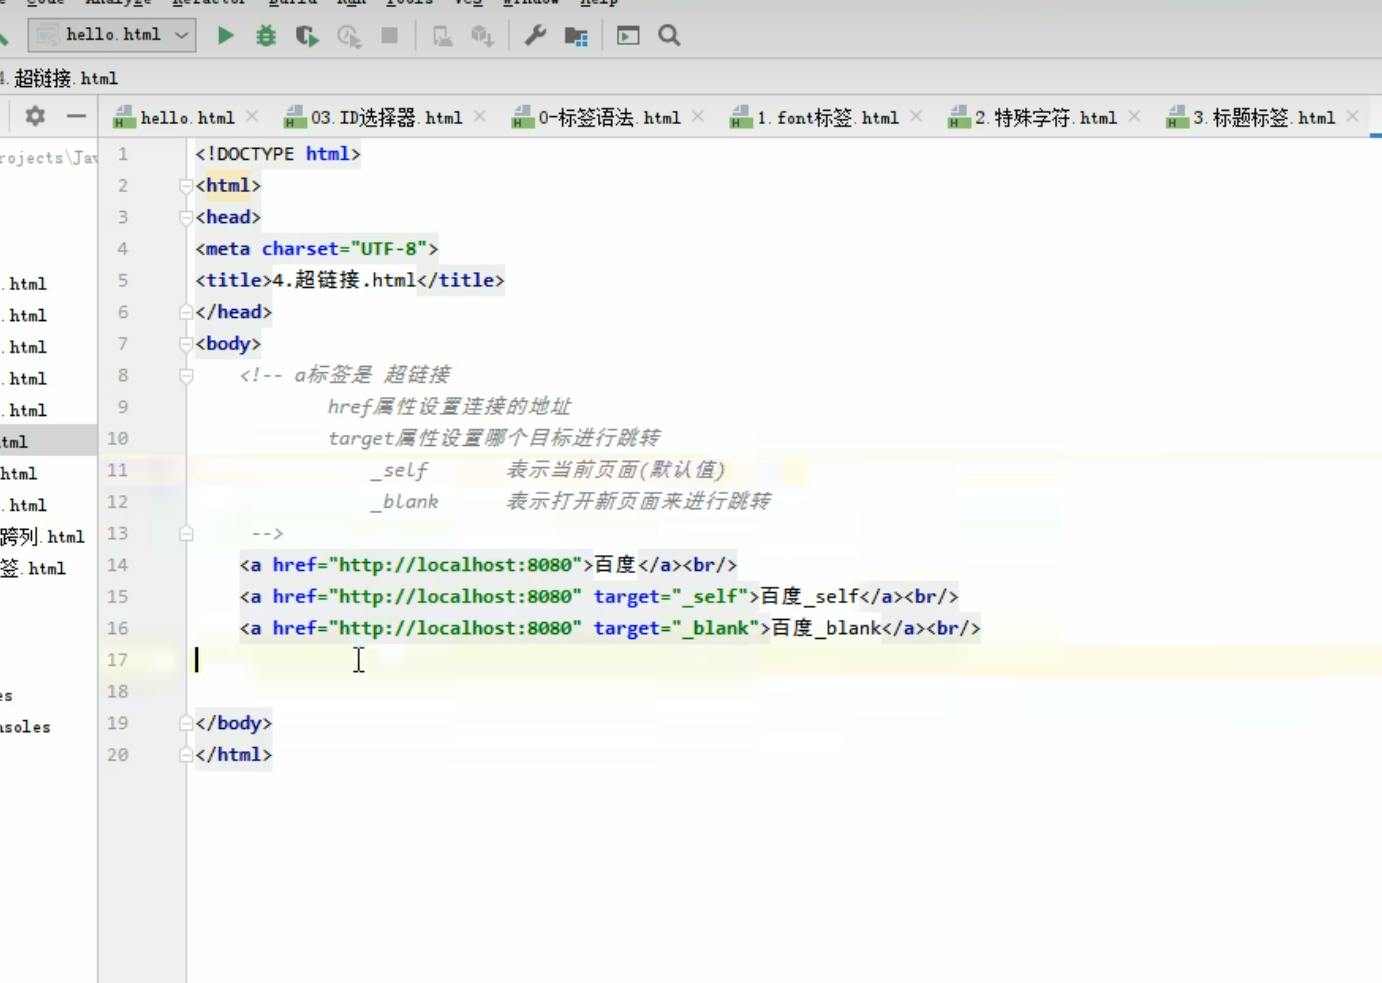Click the file icon on hello.html tab
The image size is (1382, 983).
click(x=124, y=118)
